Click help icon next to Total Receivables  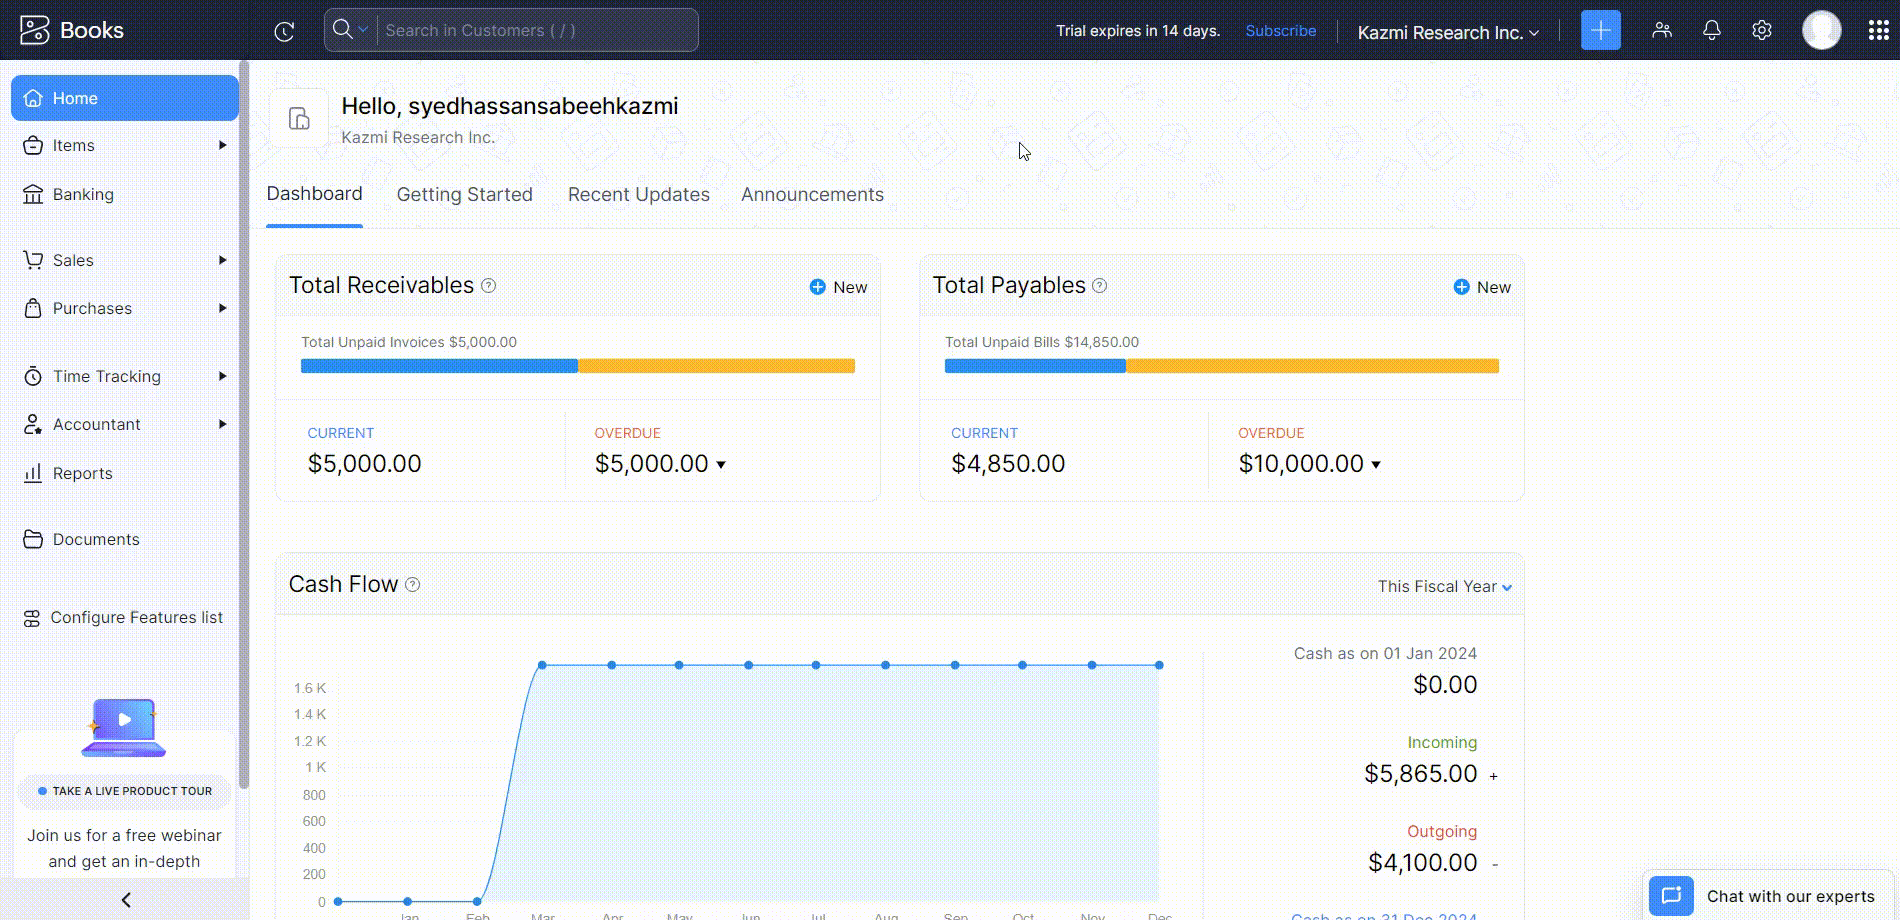[489, 285]
